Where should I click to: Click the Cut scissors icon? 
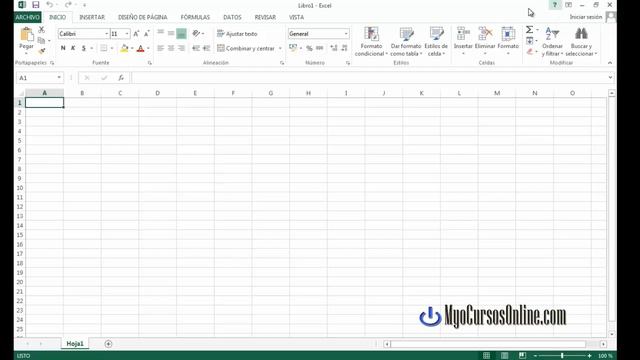[42, 30]
